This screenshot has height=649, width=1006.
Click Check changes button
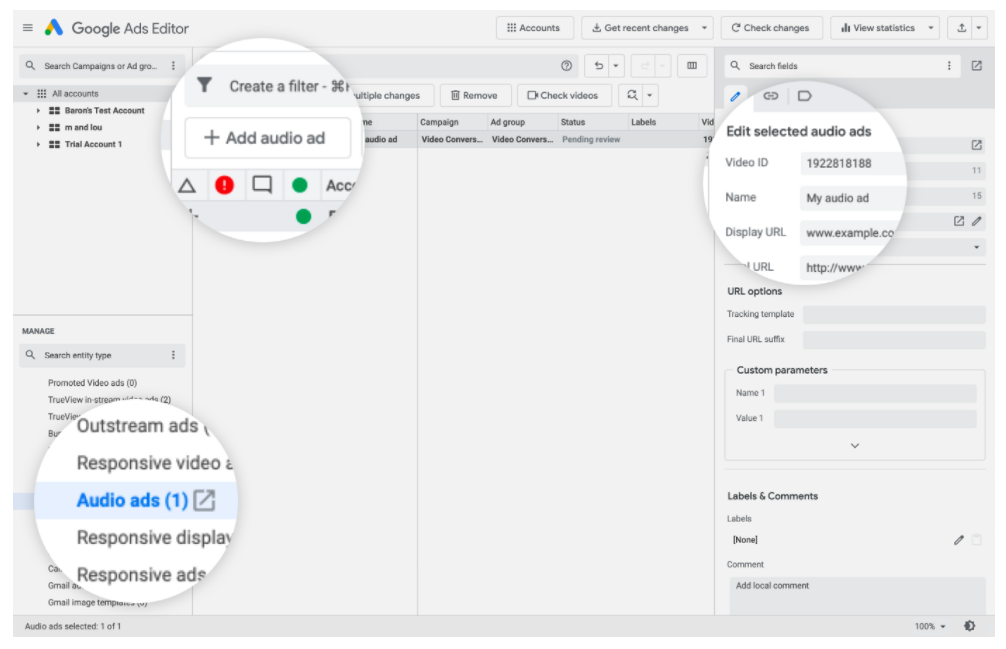coord(771,28)
